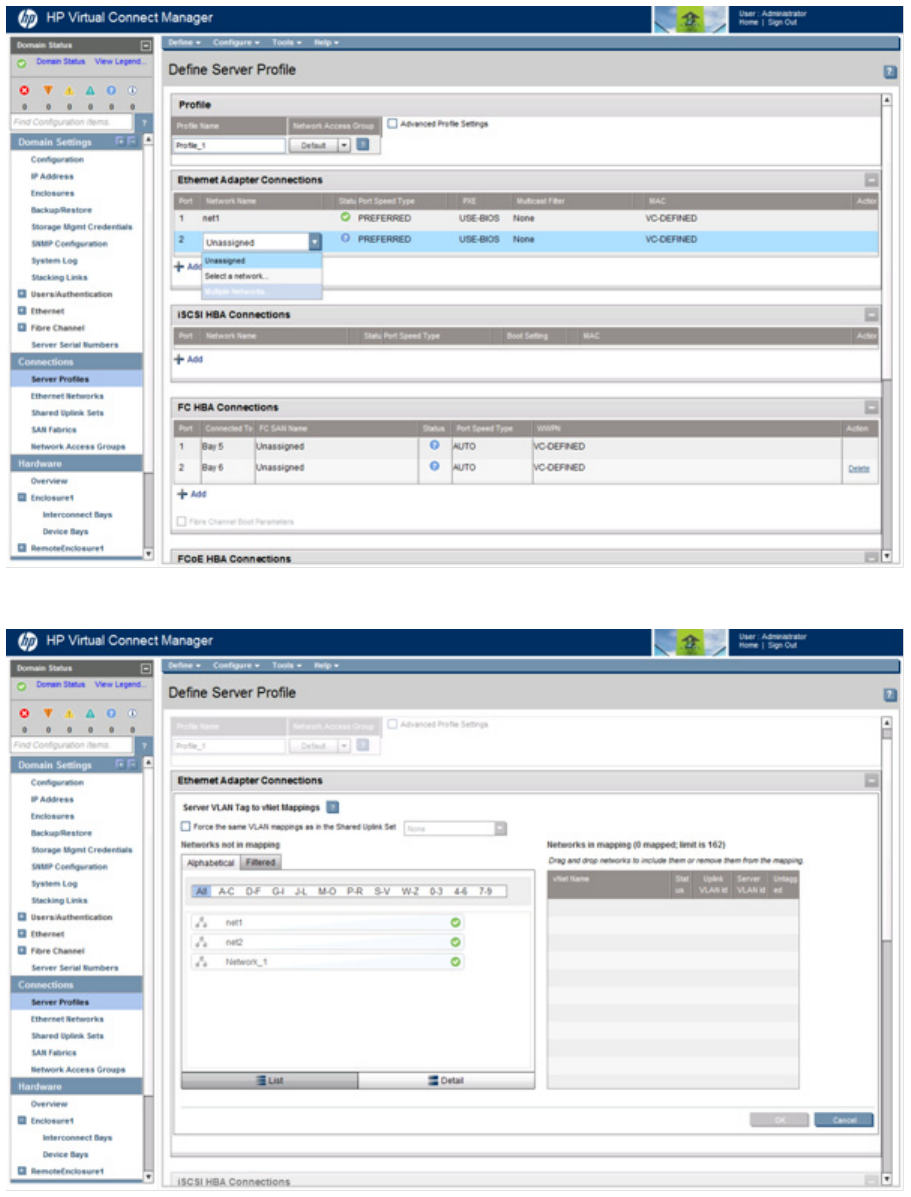Click main vertical scrollbar in lower screenshot
Screen dimensions: 911x1197
pos(887,950)
